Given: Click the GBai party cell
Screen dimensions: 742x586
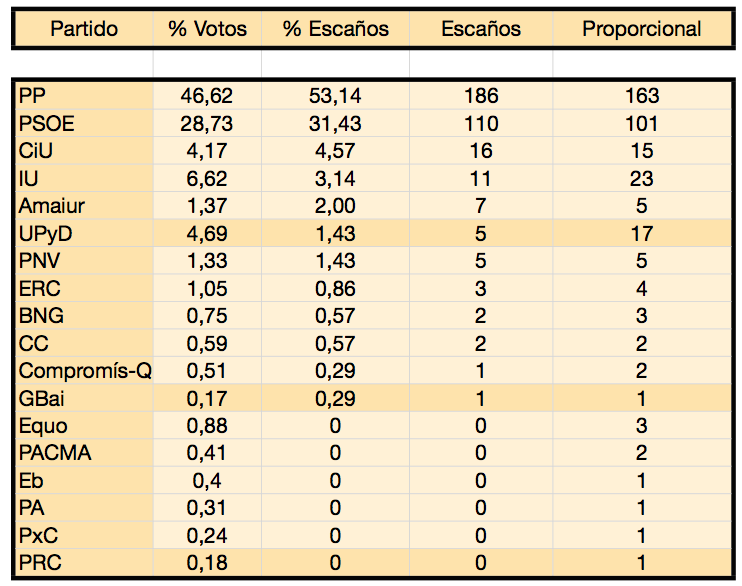Looking at the screenshot, I should (x=84, y=398).
